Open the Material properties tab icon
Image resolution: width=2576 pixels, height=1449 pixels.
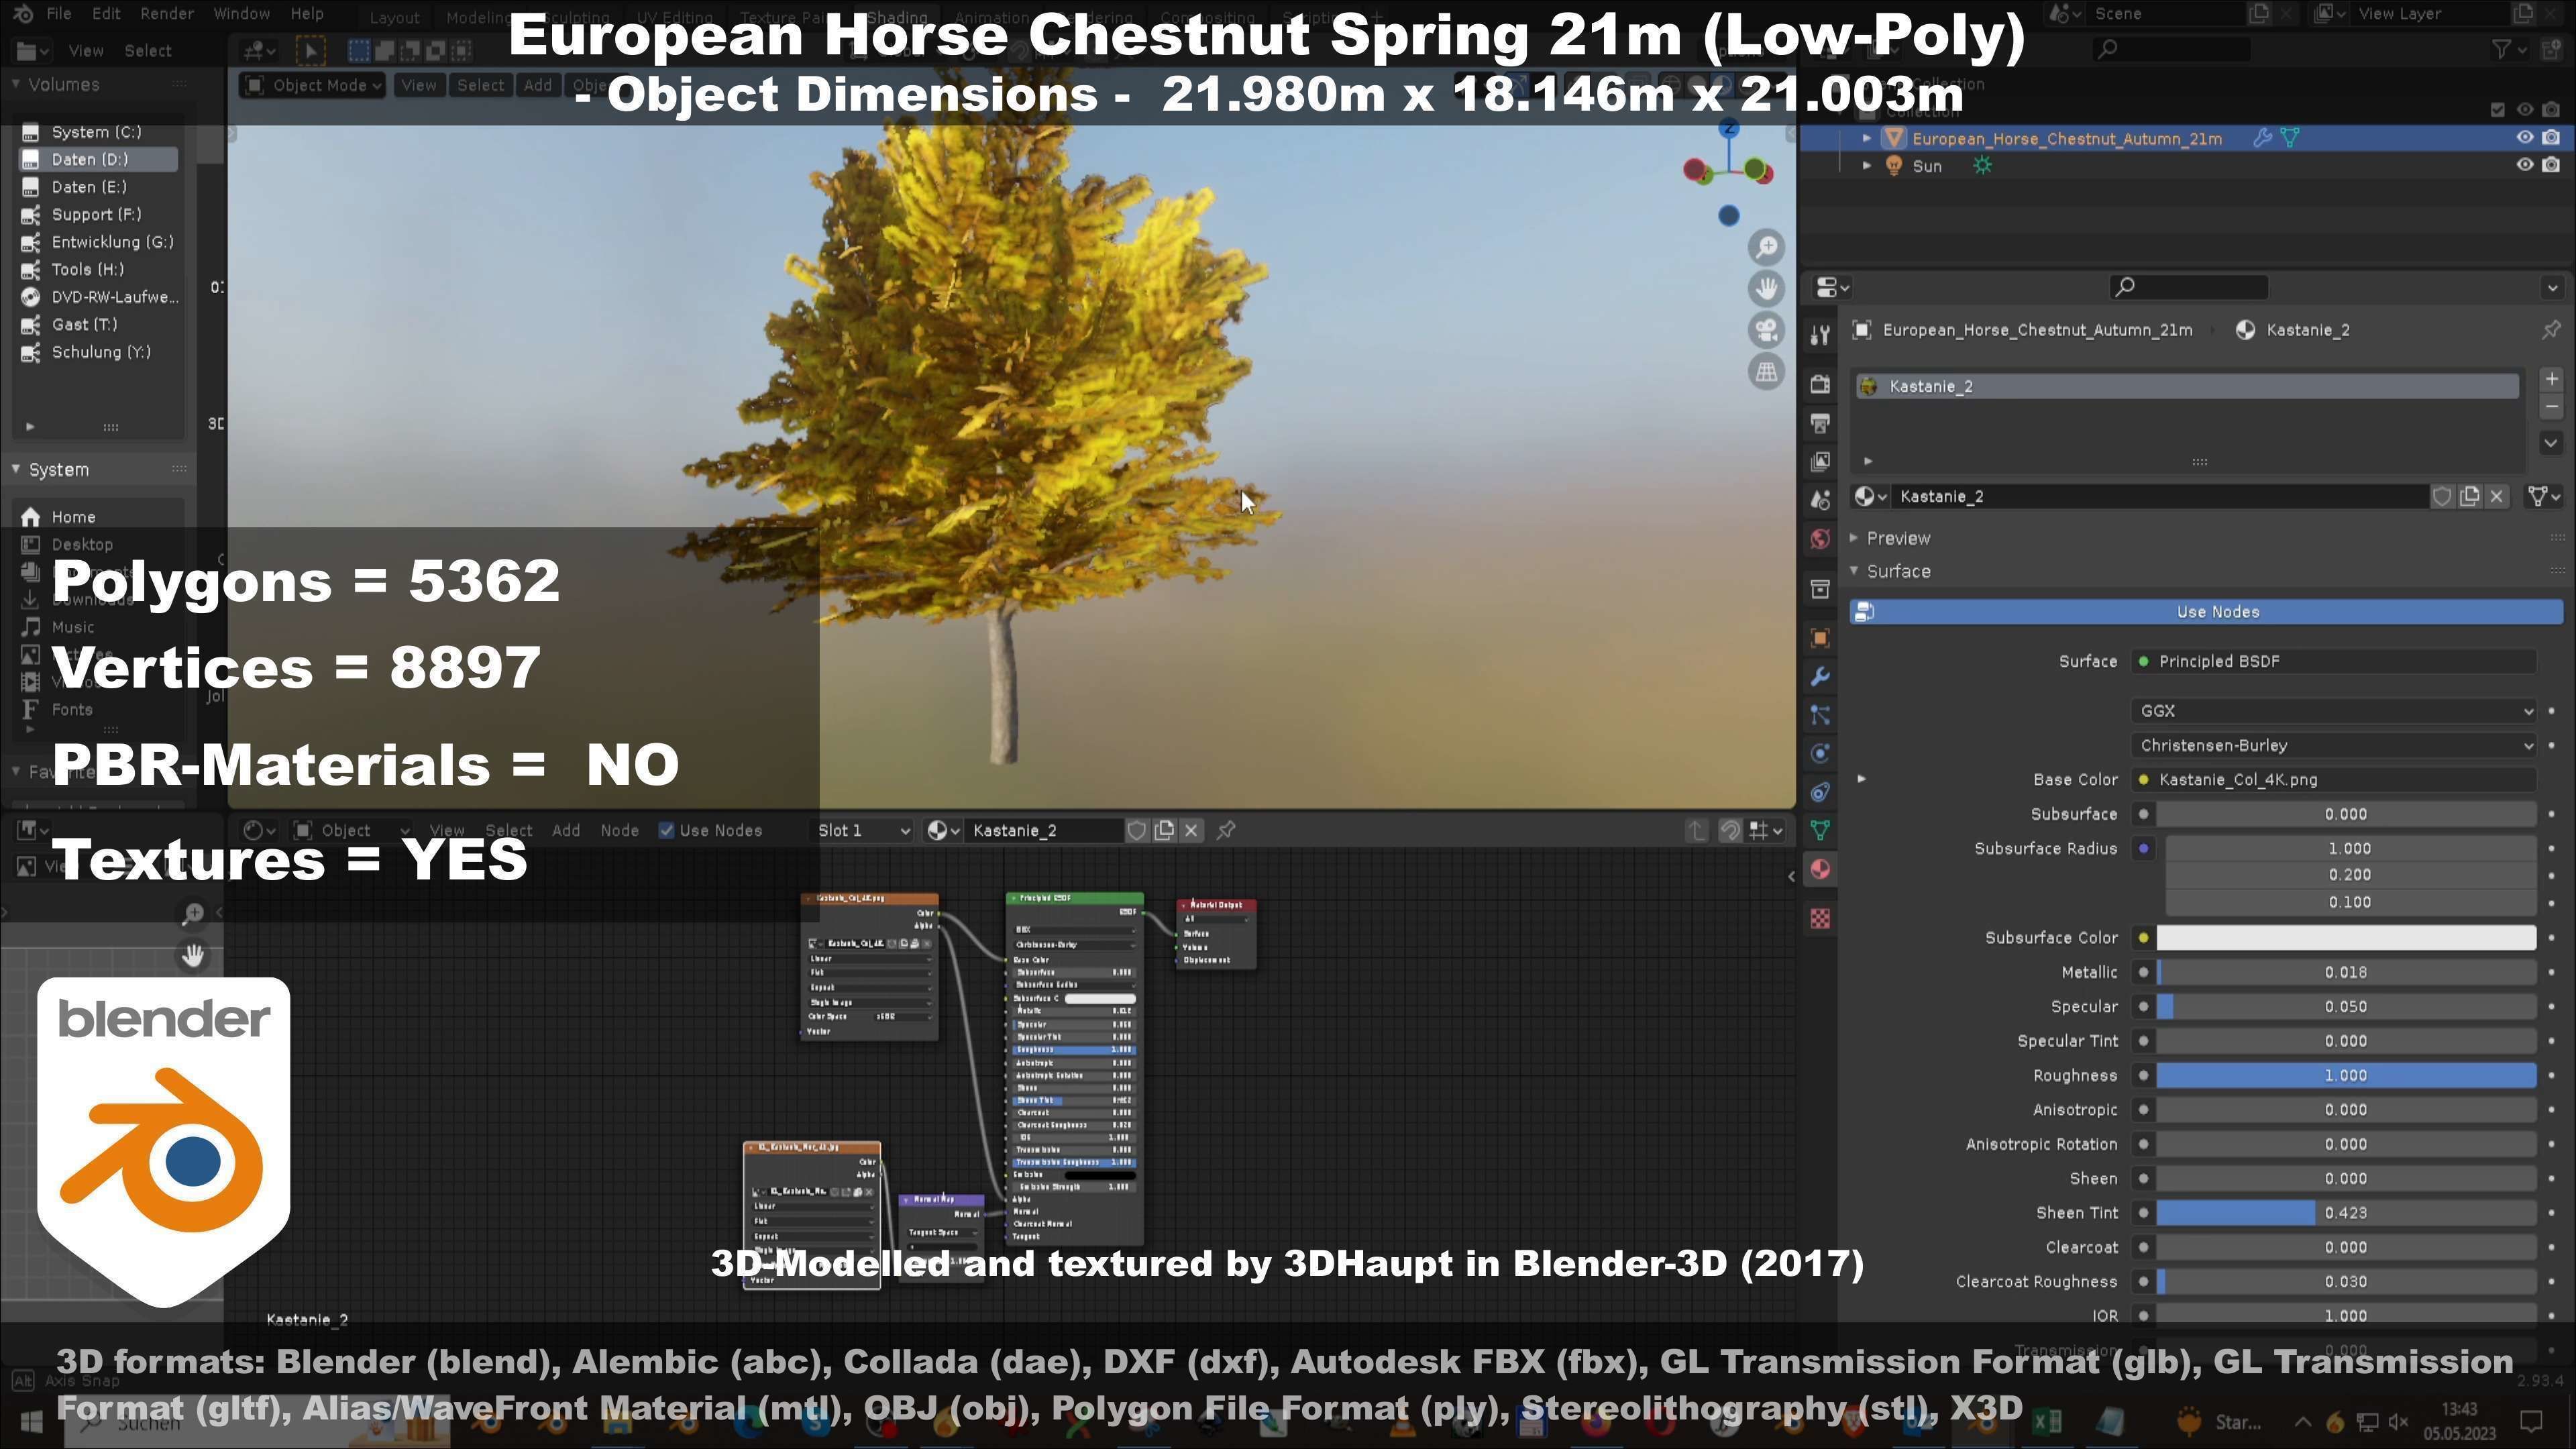(1820, 869)
